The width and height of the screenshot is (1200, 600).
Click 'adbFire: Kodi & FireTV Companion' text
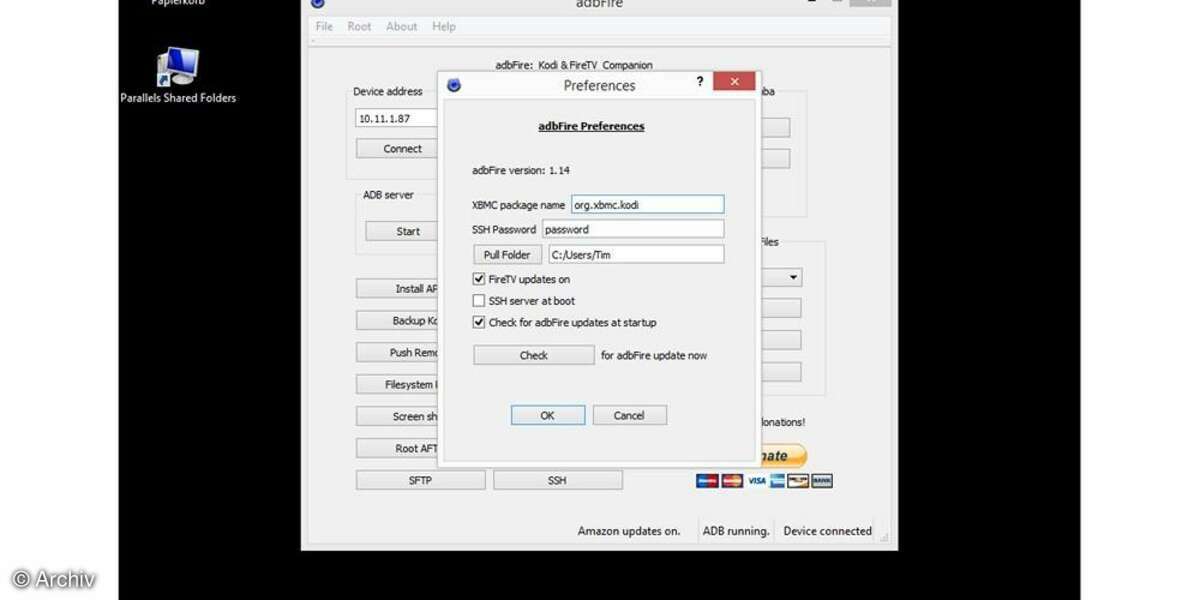click(x=574, y=65)
